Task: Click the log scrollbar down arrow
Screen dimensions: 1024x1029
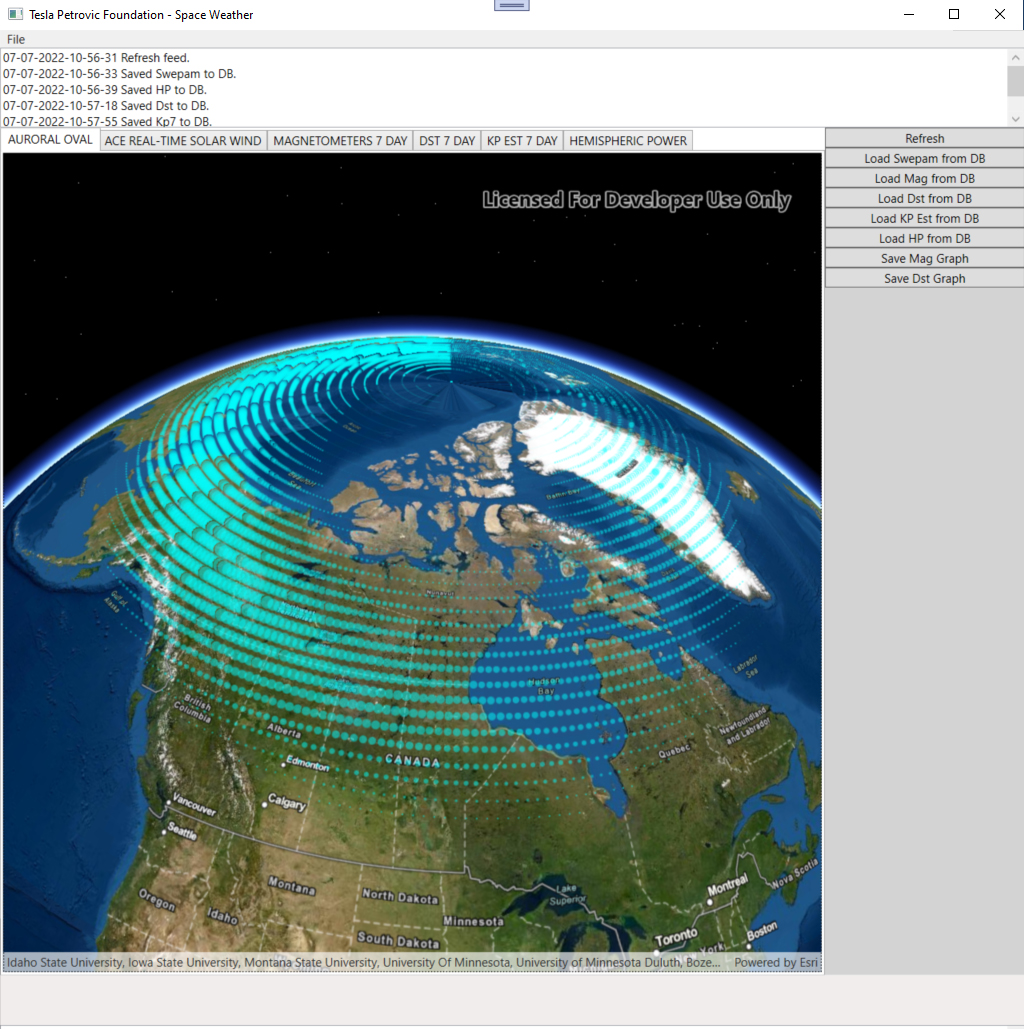Action: coord(1015,119)
